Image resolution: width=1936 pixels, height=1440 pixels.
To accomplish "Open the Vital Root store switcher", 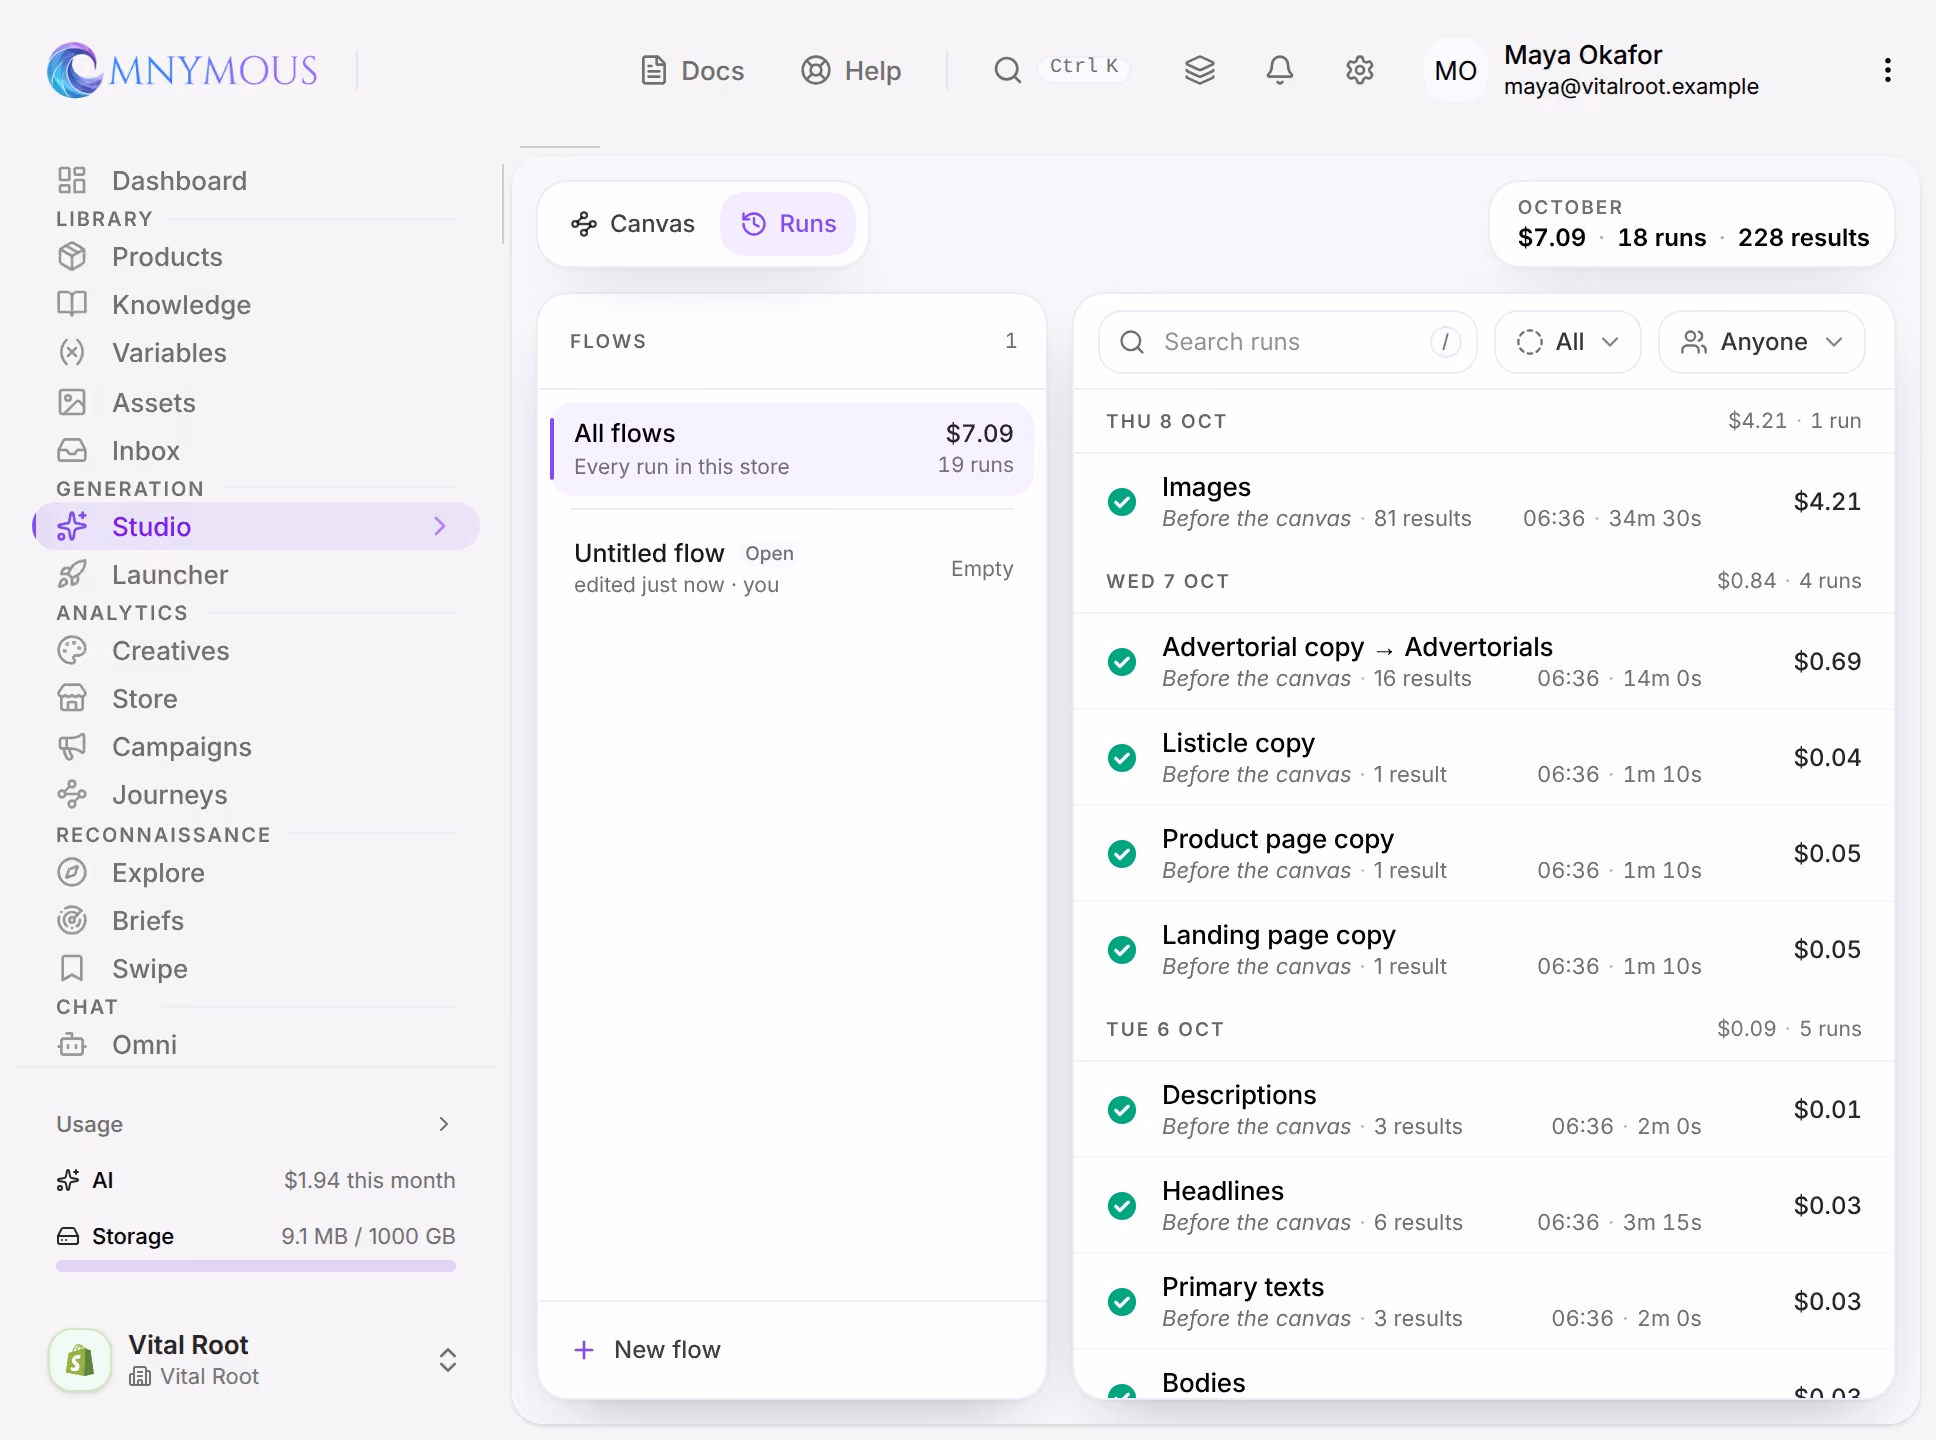I will tap(255, 1360).
